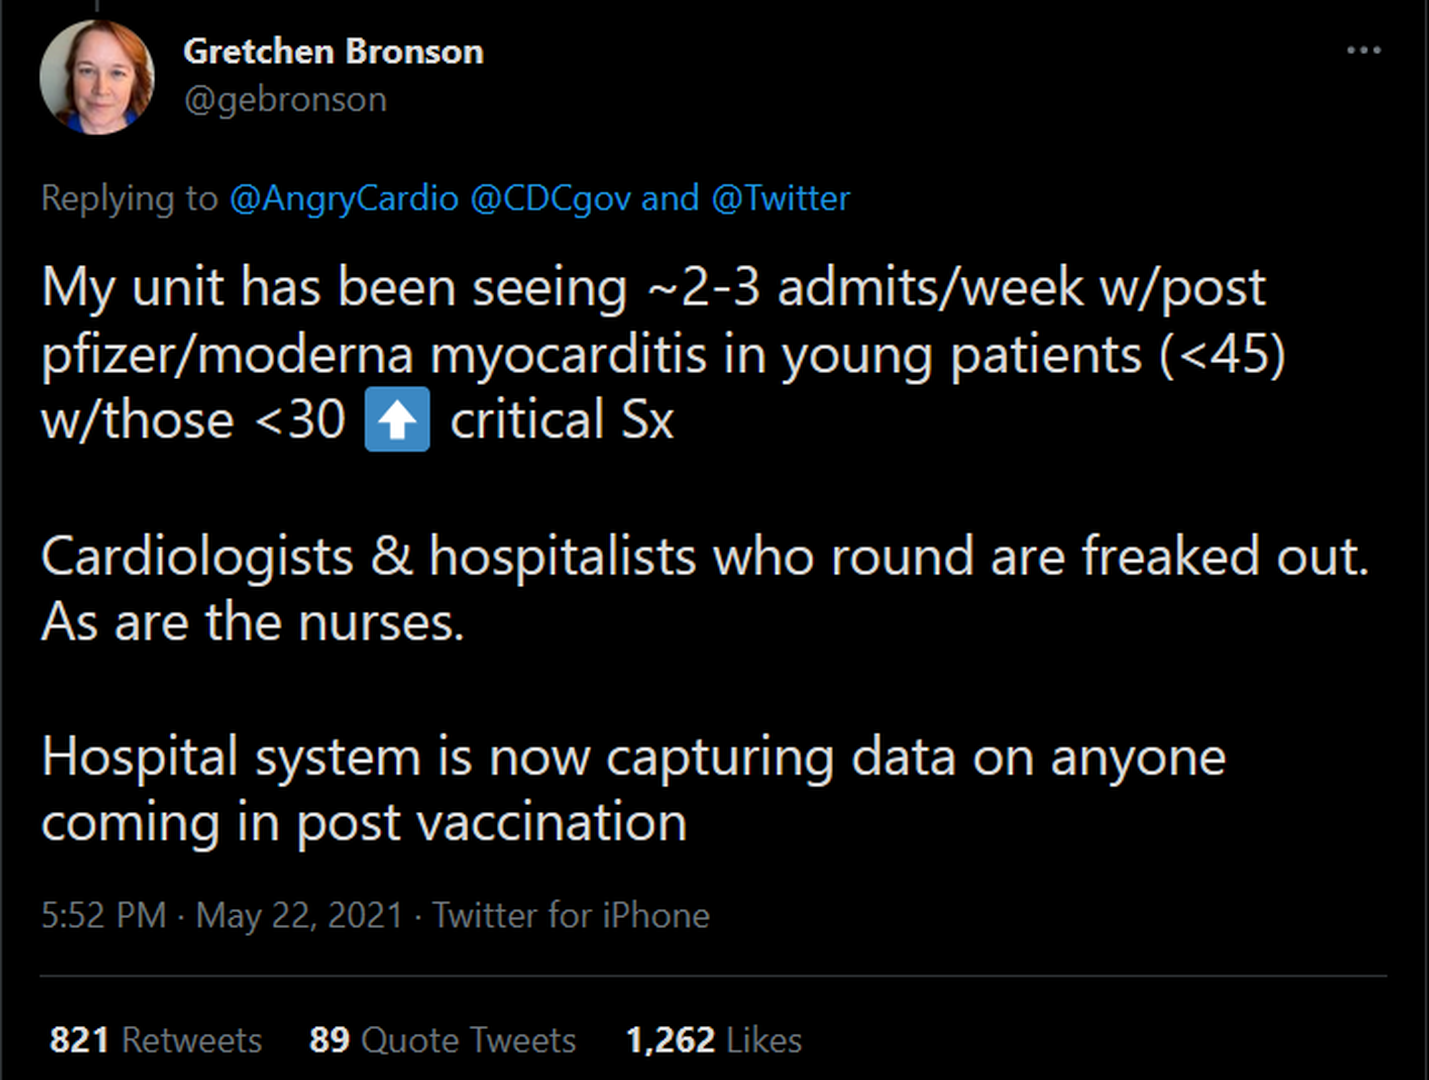This screenshot has height=1080, width=1429.
Task: View the 821 Retweets list
Action: pos(156,1040)
